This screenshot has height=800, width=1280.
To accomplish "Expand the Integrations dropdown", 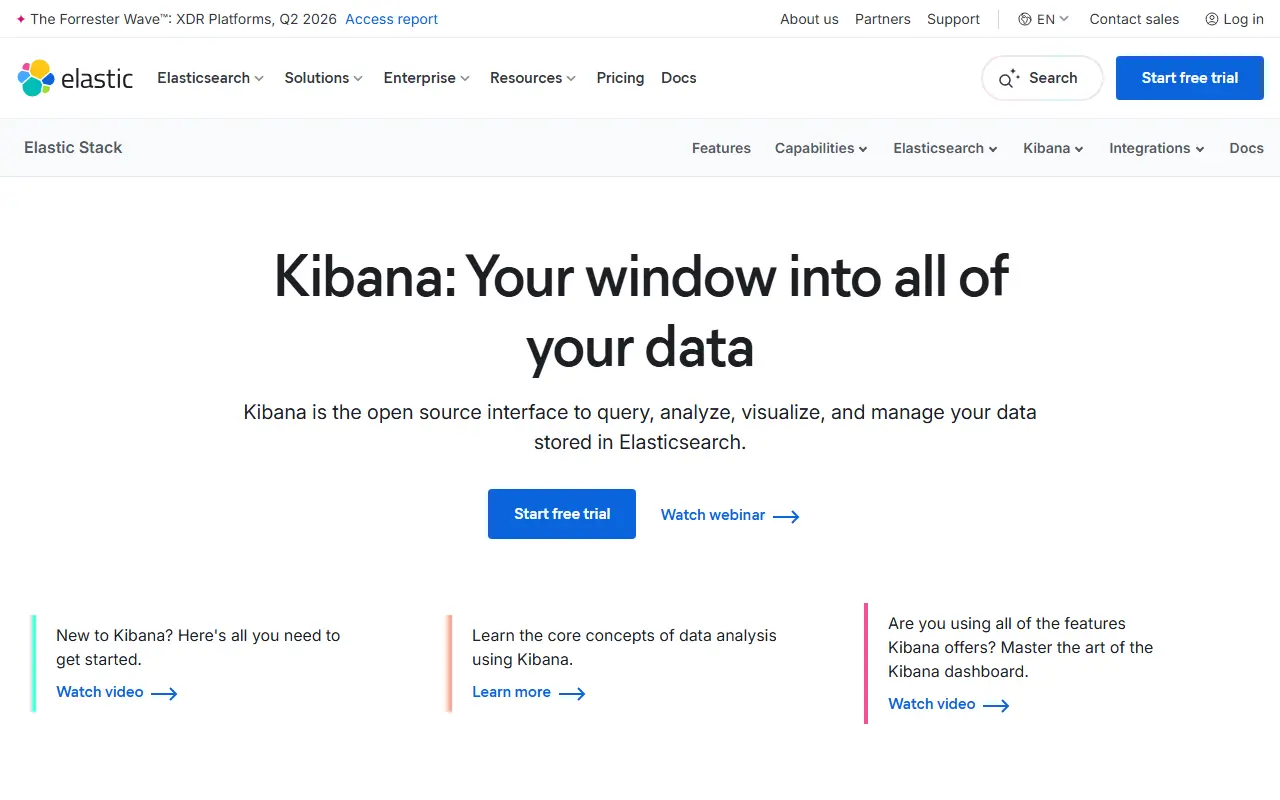I will (x=1156, y=148).
